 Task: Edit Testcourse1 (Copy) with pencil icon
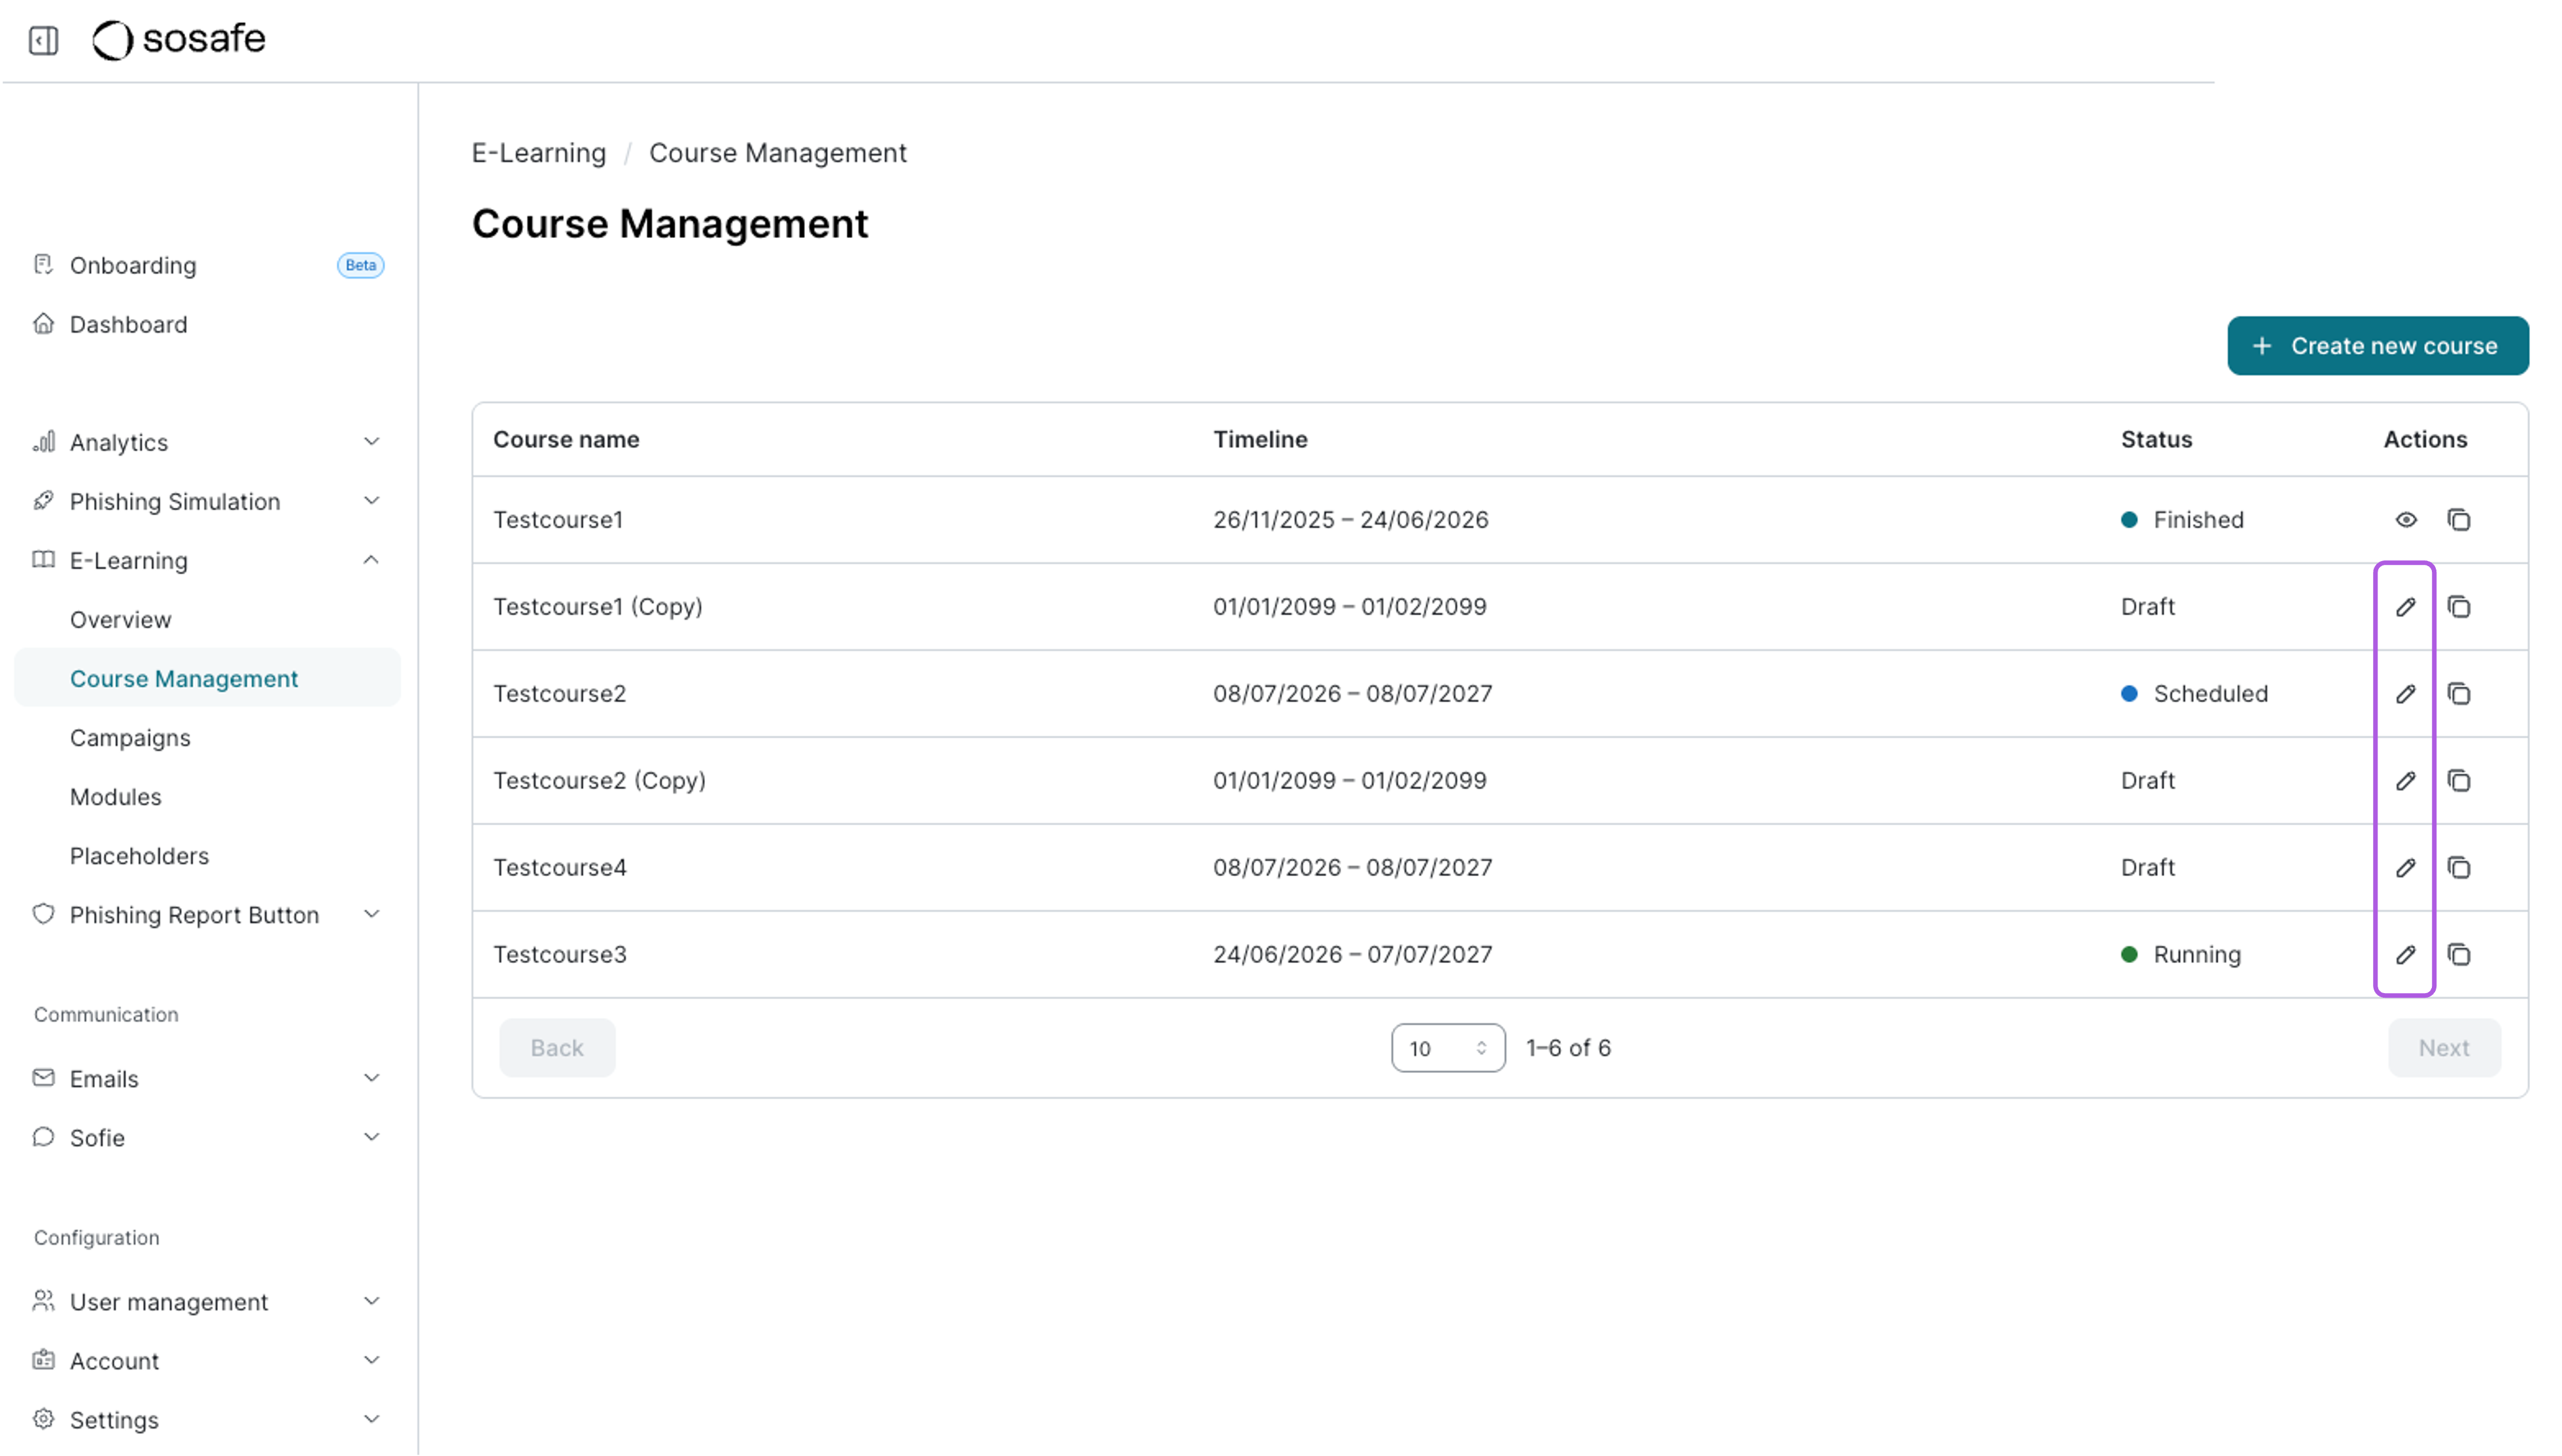tap(2405, 607)
